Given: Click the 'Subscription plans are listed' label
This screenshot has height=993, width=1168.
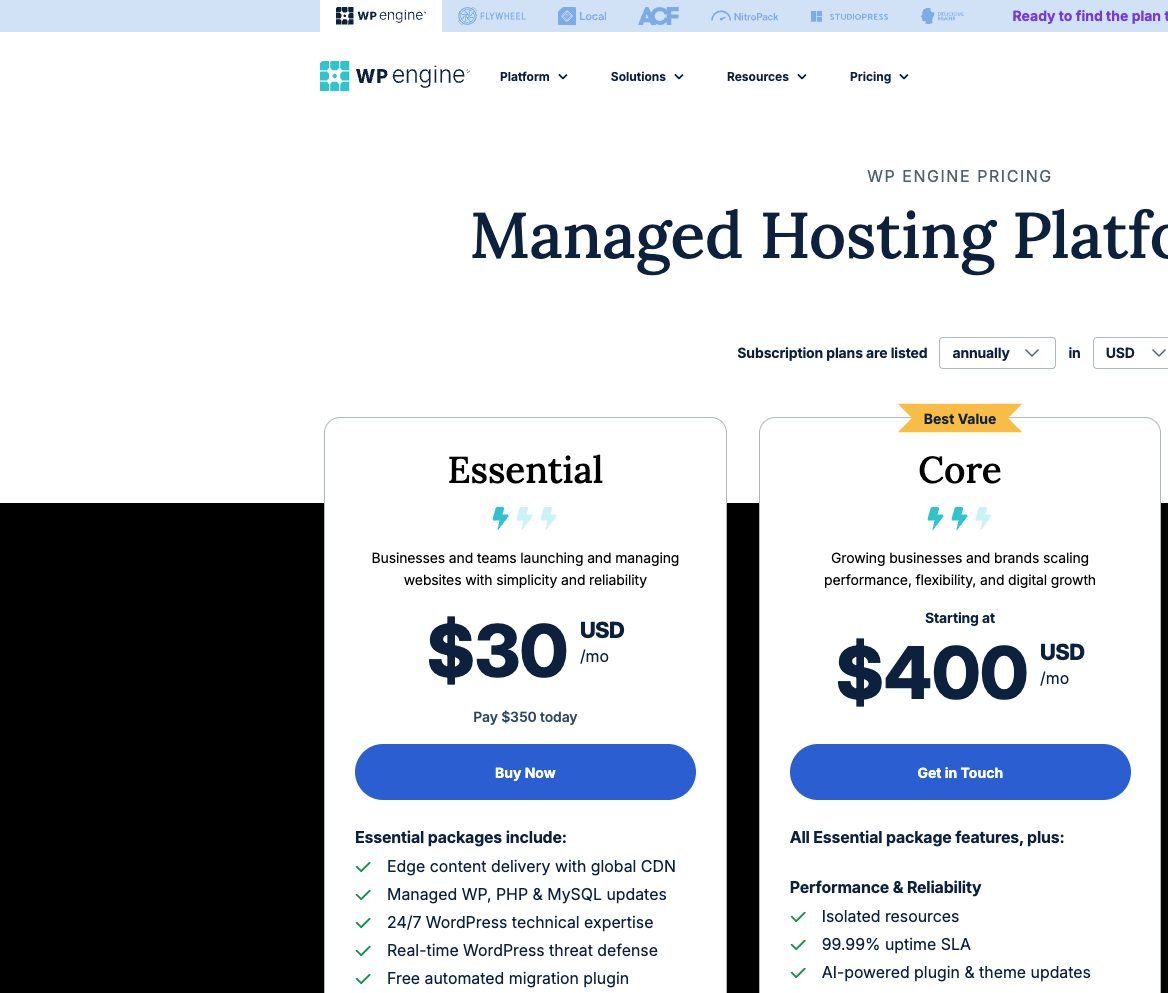Looking at the screenshot, I should (832, 353).
